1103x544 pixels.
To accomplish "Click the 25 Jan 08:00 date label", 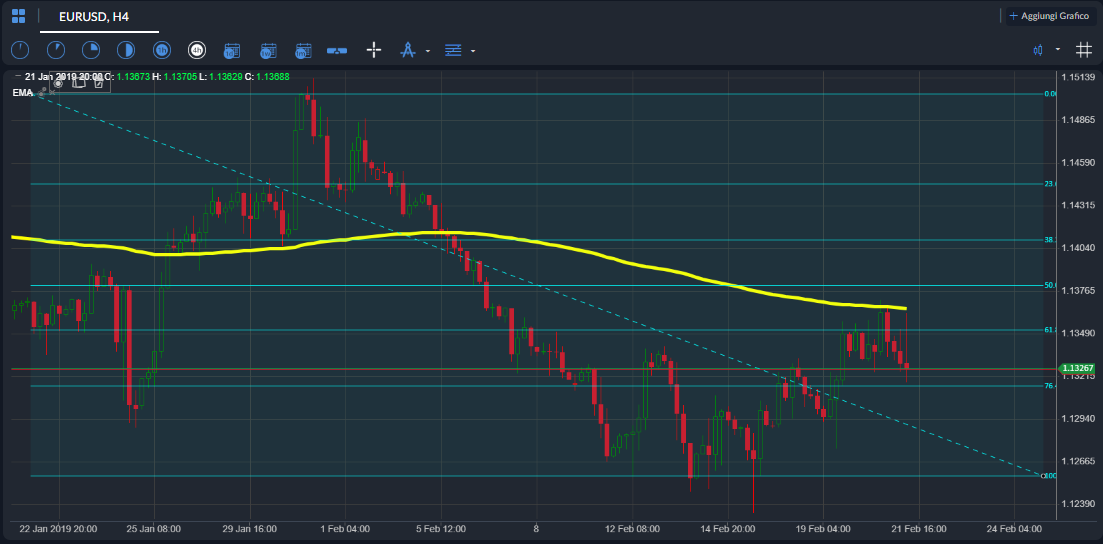I will click(154, 529).
